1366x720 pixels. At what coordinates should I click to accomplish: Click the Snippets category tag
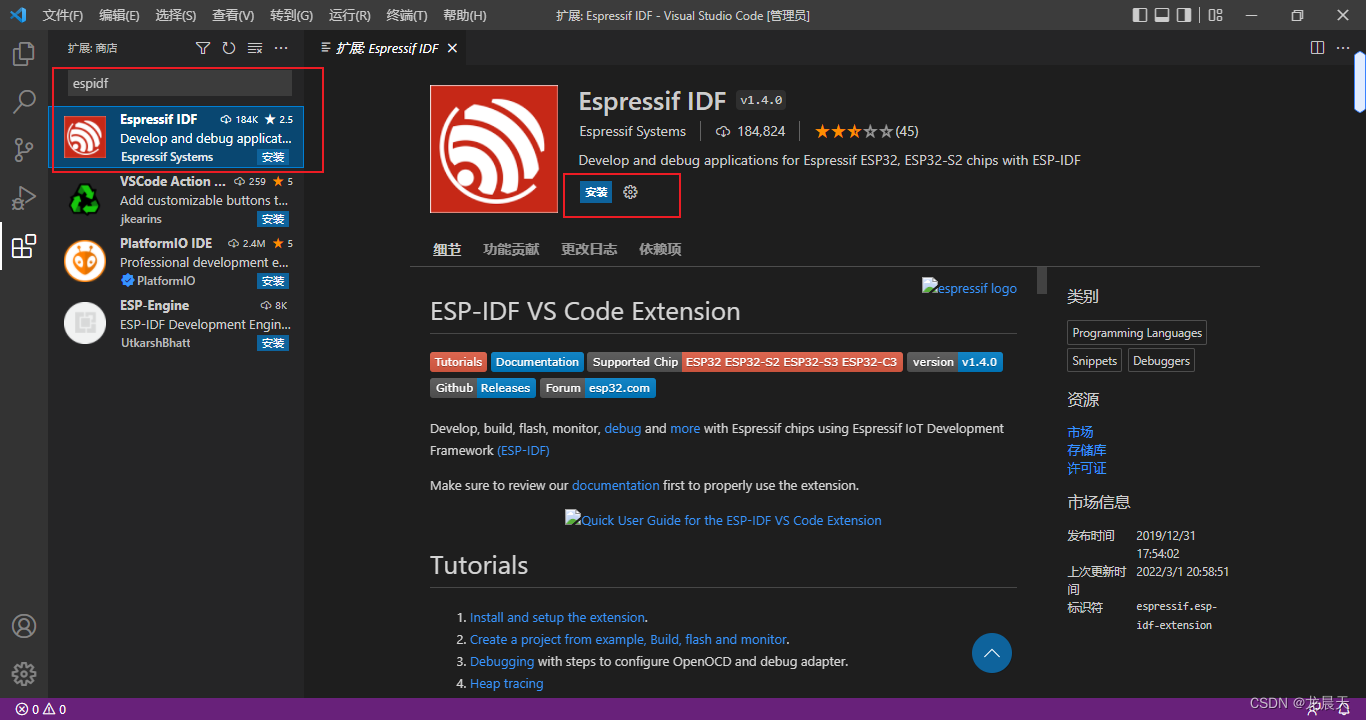[x=1095, y=361]
